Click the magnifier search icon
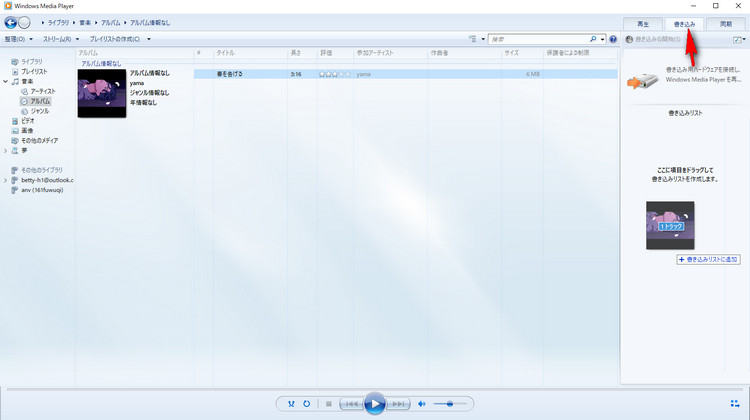The width and height of the screenshot is (750, 420). 593,39
